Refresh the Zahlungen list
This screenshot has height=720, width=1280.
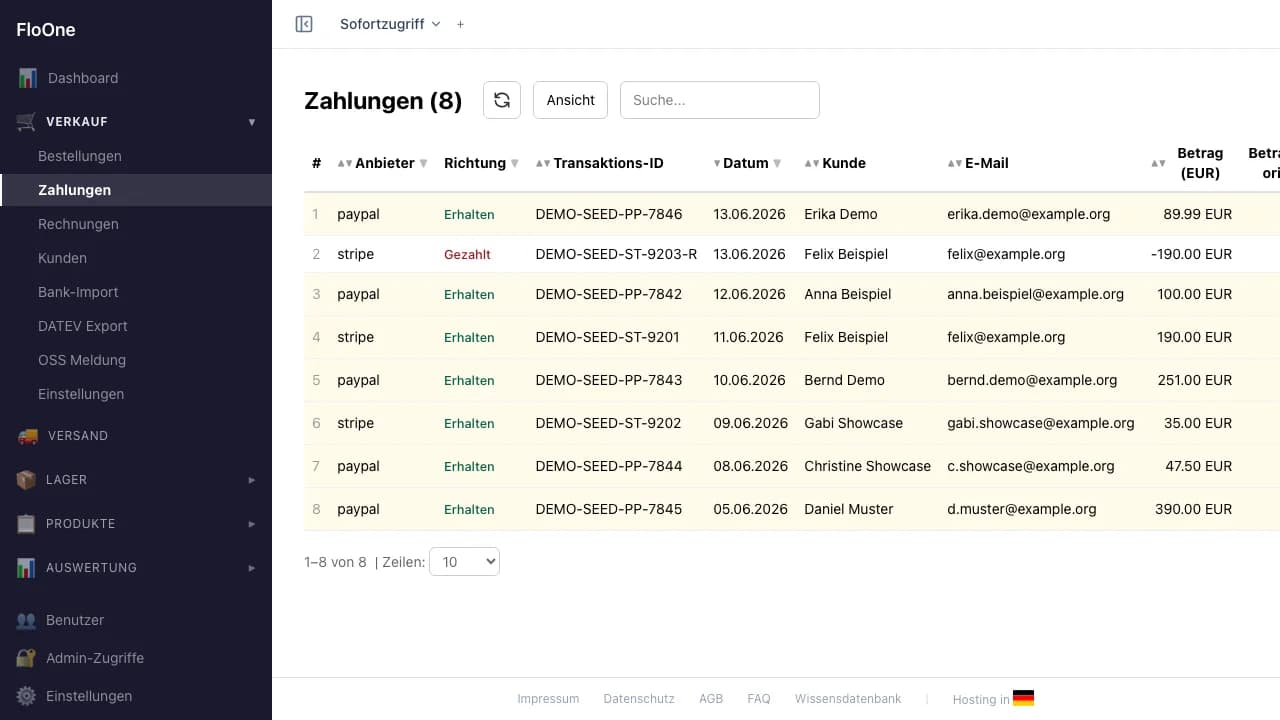click(x=502, y=100)
